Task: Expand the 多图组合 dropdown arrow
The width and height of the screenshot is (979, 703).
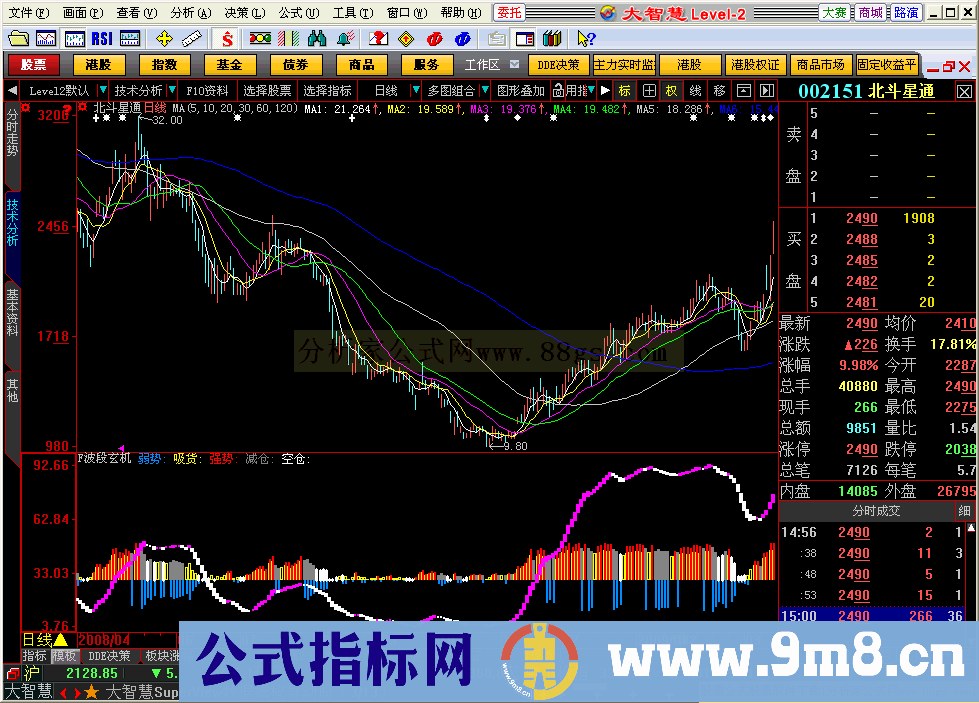Action: 485,91
